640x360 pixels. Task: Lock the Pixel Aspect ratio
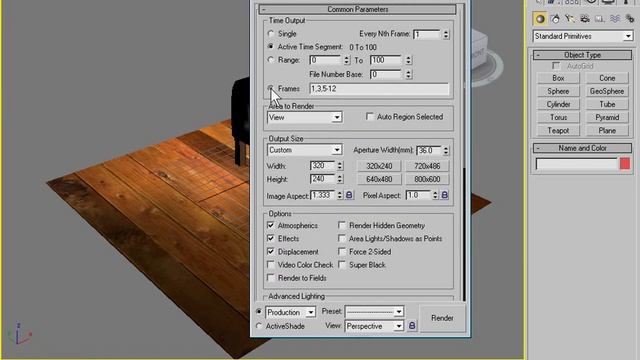[x=444, y=195]
